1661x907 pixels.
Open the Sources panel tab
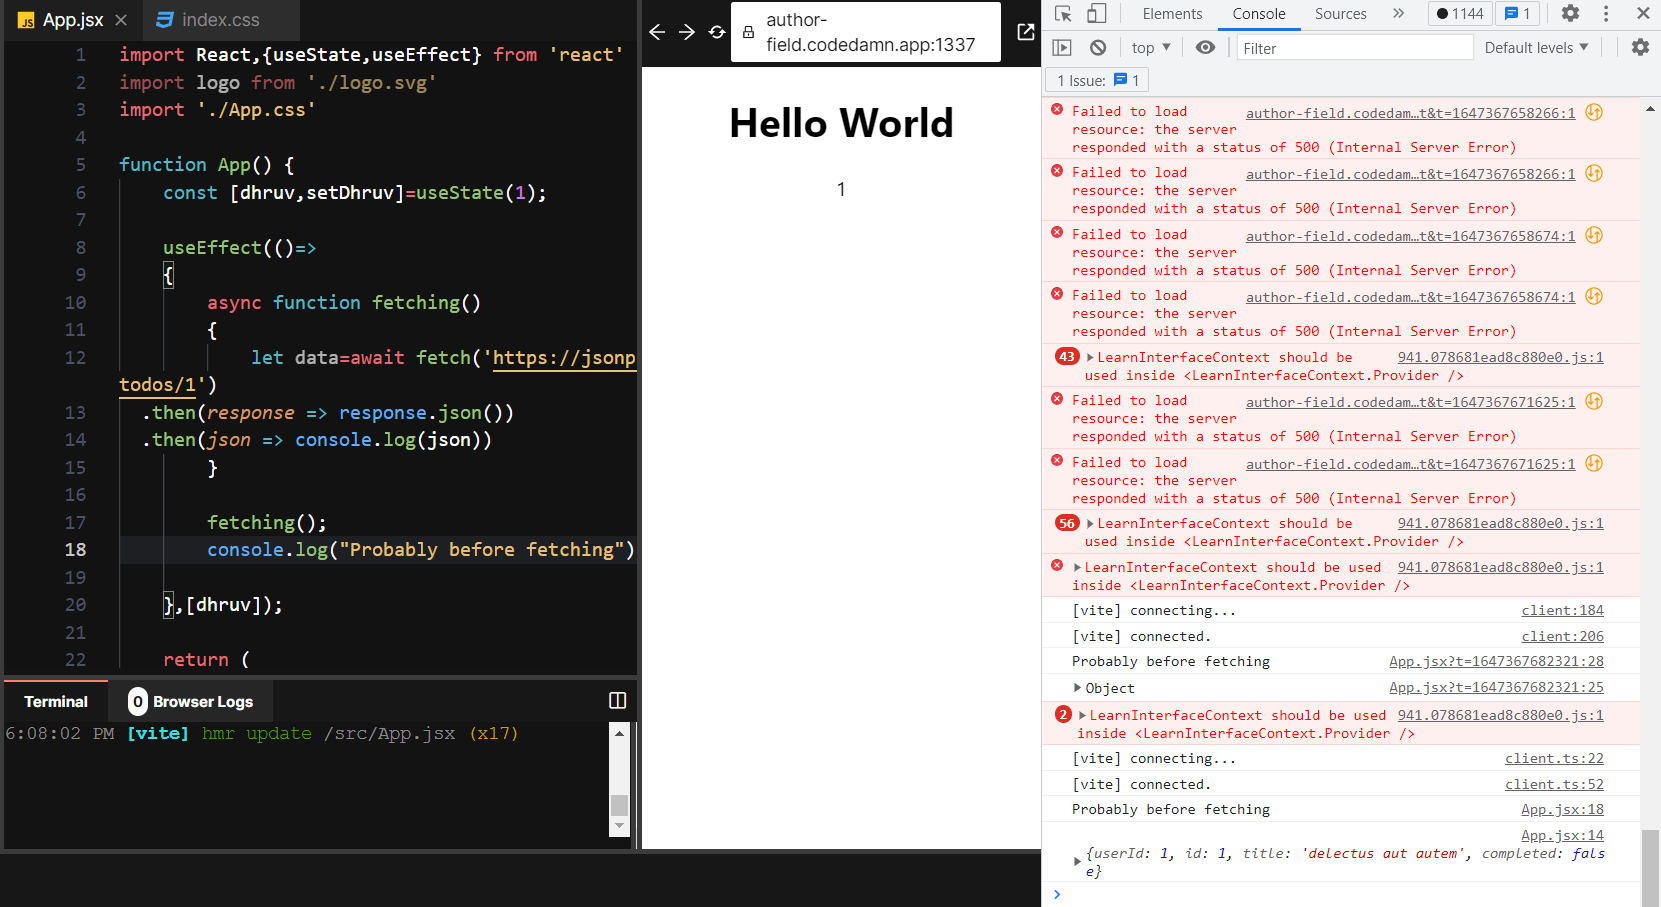(1340, 13)
